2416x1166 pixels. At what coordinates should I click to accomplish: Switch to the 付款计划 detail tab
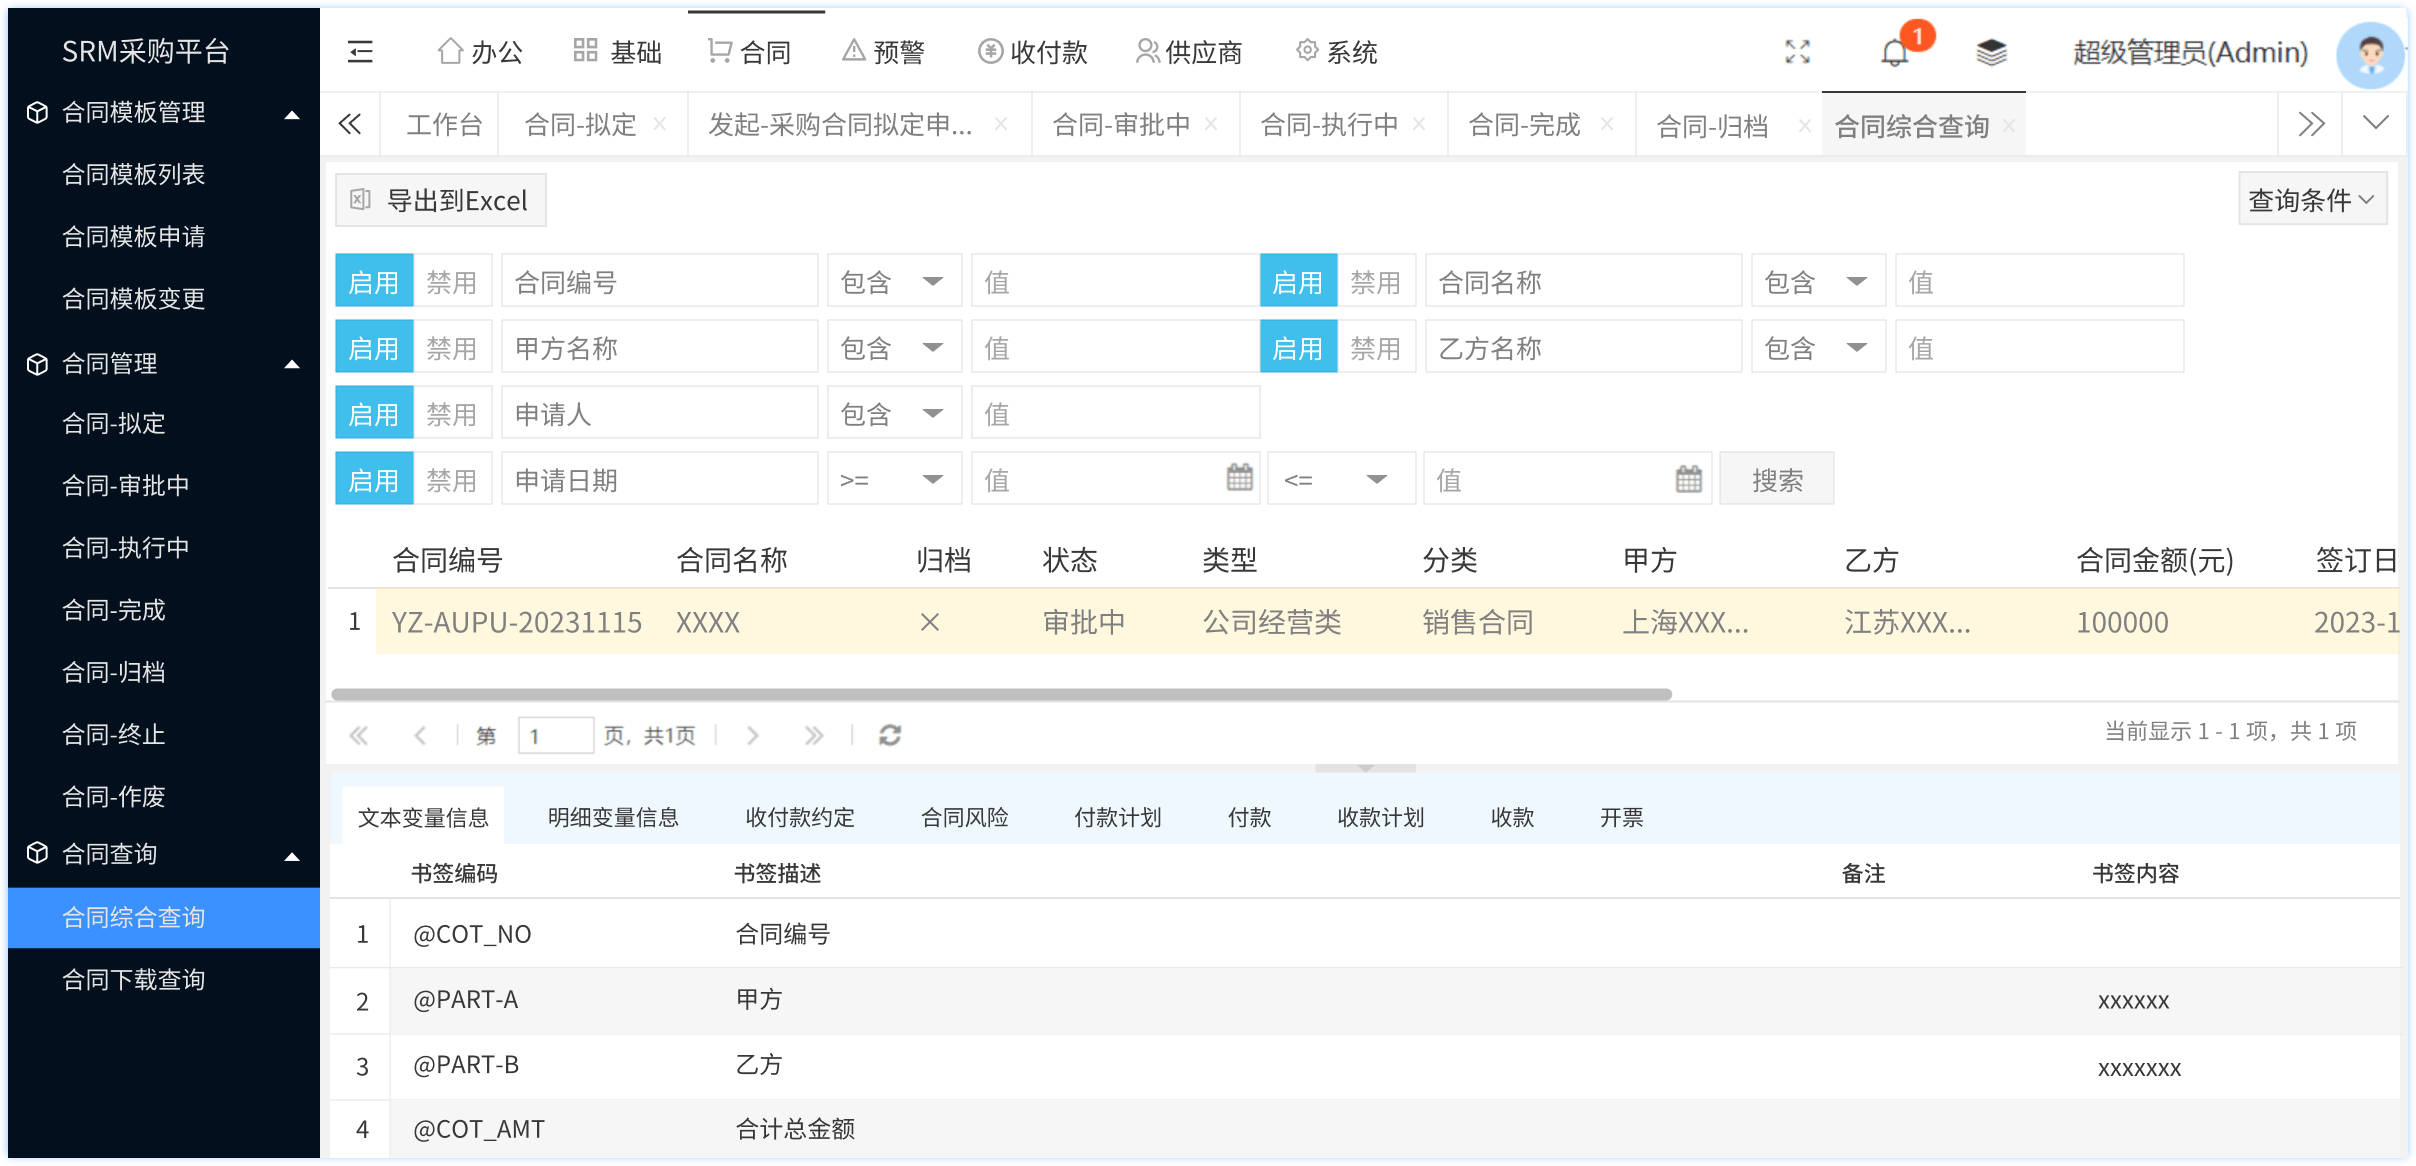point(1117,818)
